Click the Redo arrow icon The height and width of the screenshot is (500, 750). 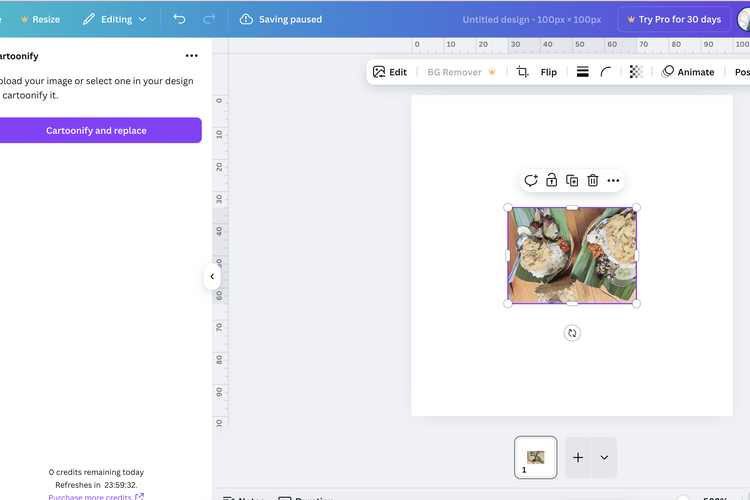point(209,19)
